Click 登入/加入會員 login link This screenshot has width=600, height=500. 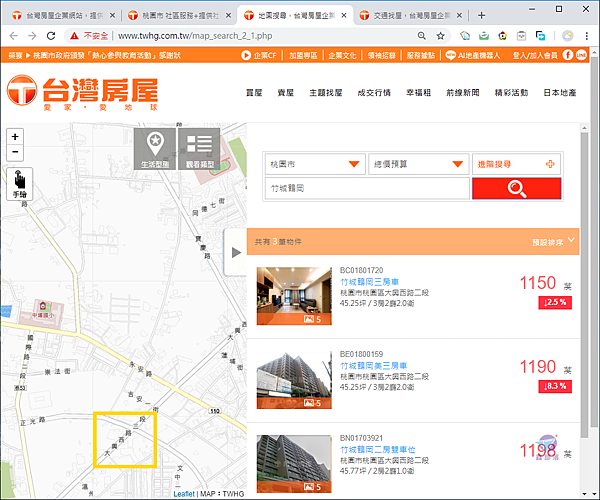click(535, 55)
